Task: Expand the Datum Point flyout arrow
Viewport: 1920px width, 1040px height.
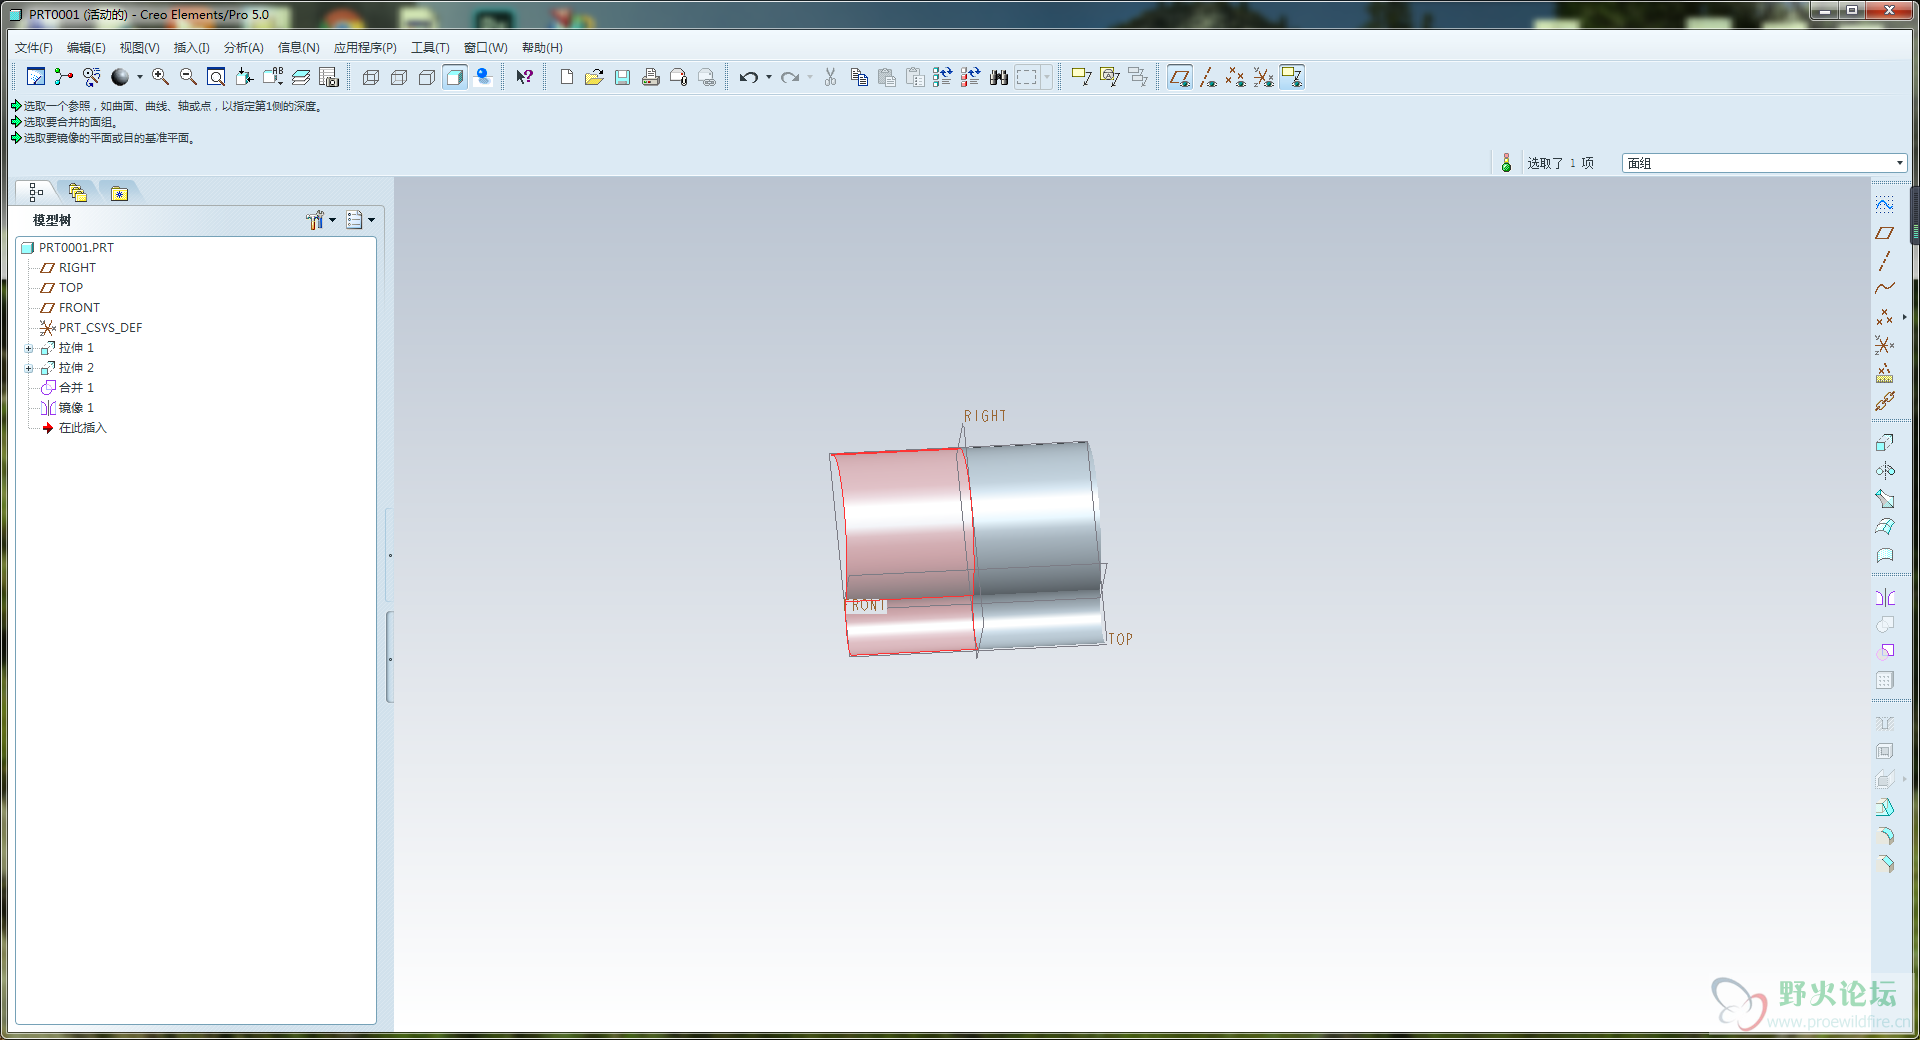Action: tap(1904, 317)
